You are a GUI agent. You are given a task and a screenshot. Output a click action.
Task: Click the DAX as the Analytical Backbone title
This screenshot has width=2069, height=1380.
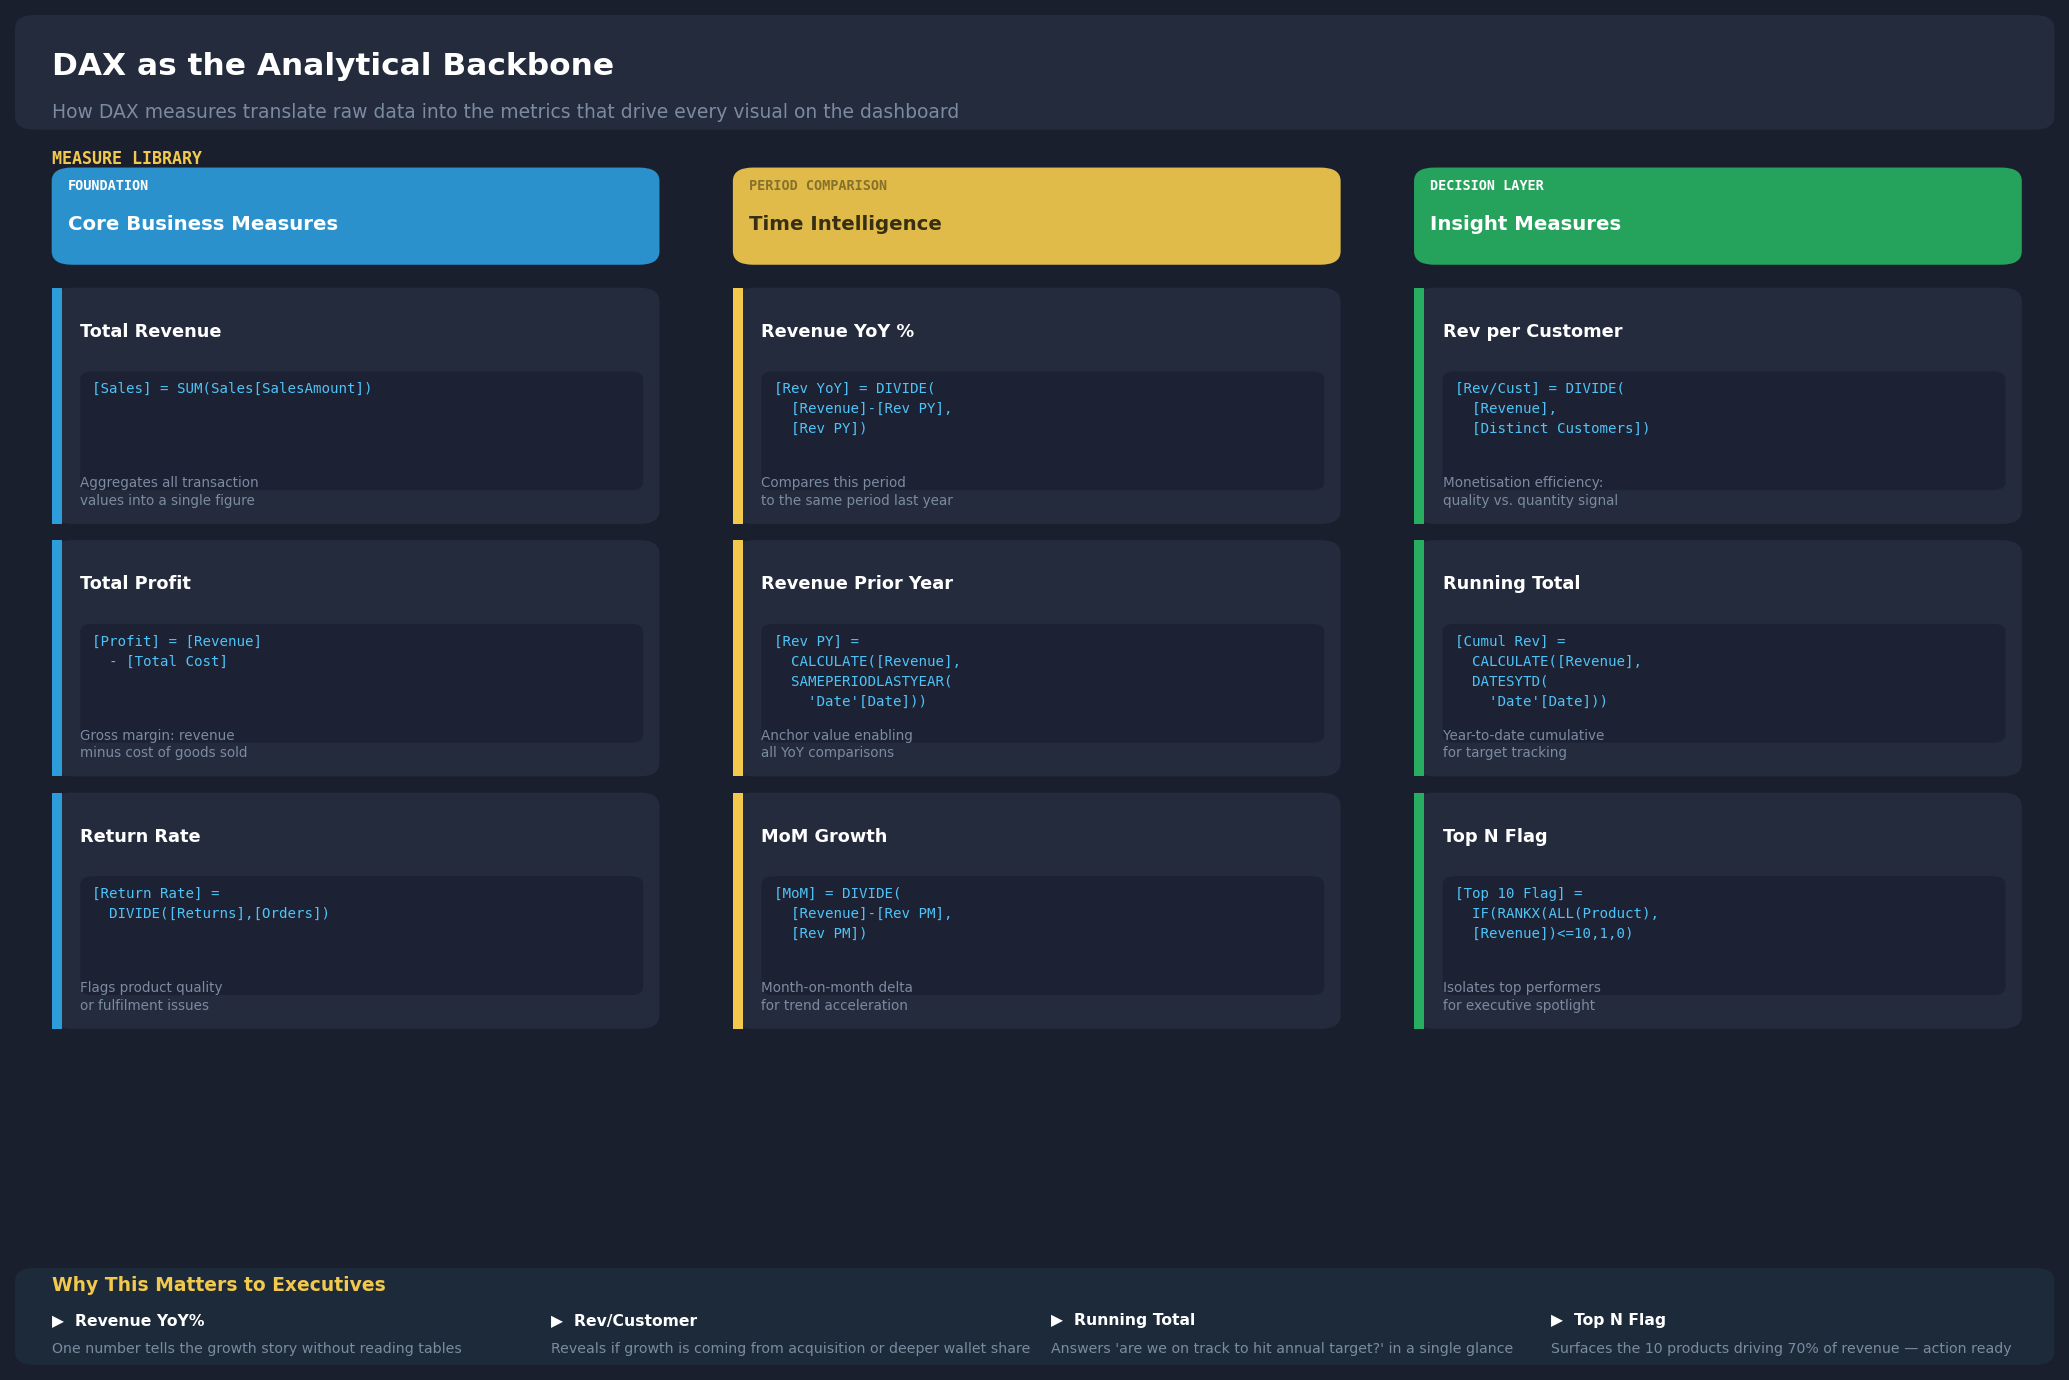[x=333, y=65]
